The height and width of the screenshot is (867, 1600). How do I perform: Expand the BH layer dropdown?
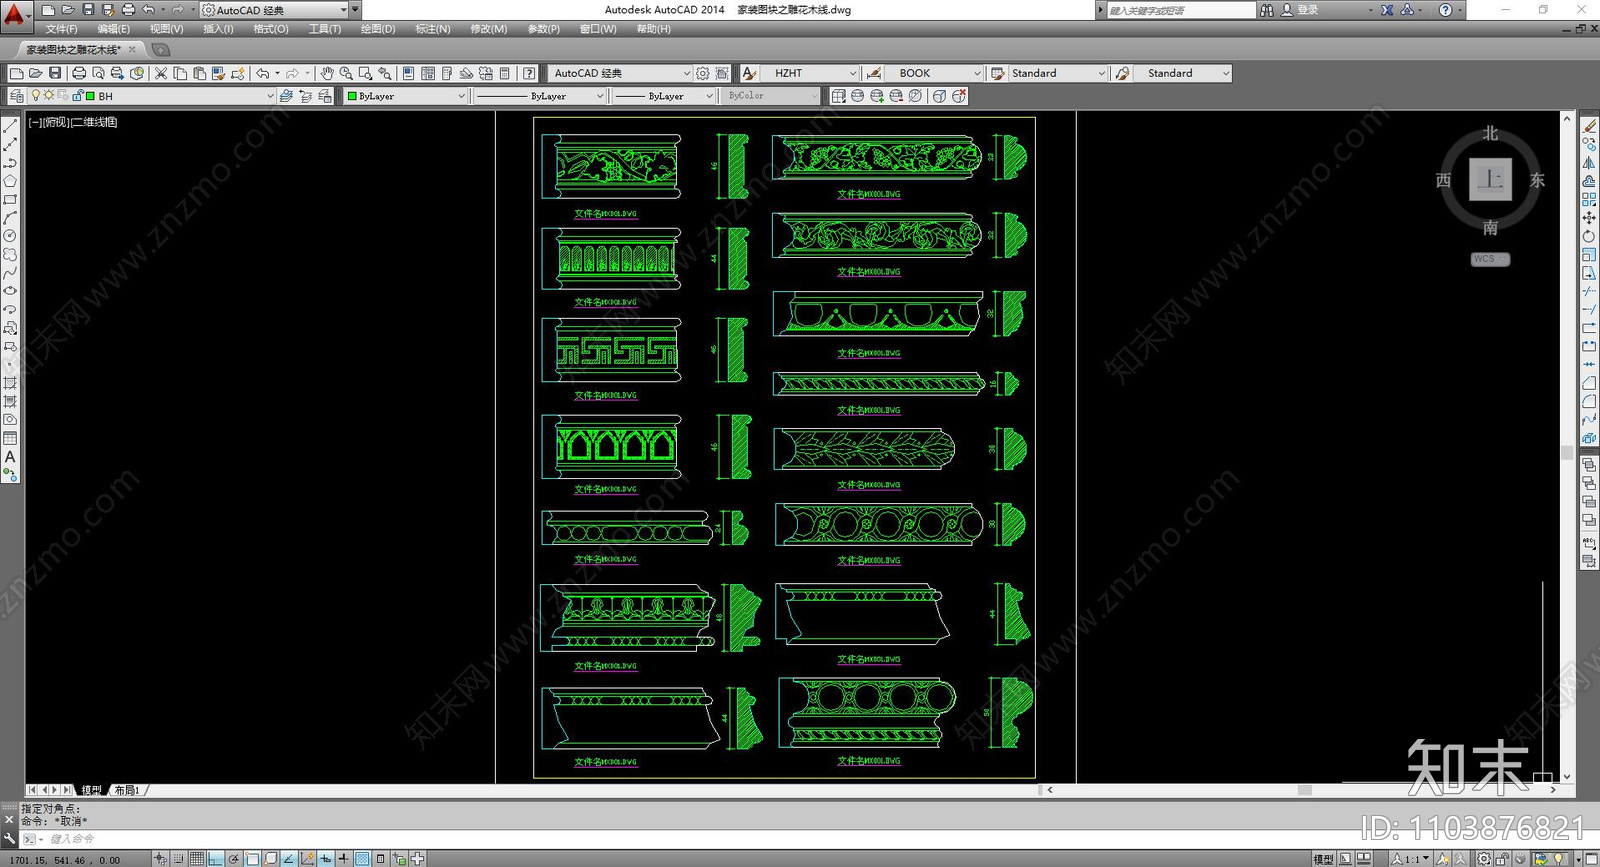270,96
